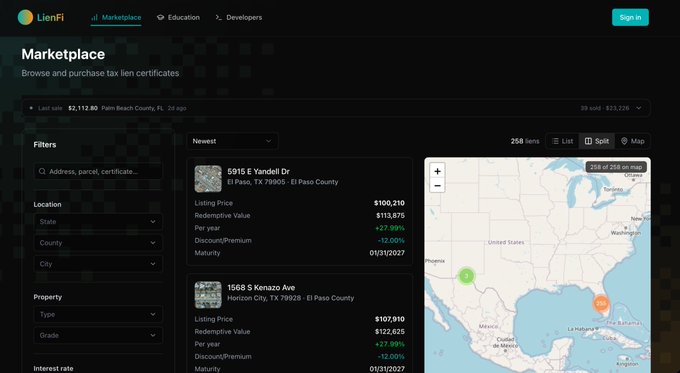
Task: Click the address search input field
Action: pos(98,171)
